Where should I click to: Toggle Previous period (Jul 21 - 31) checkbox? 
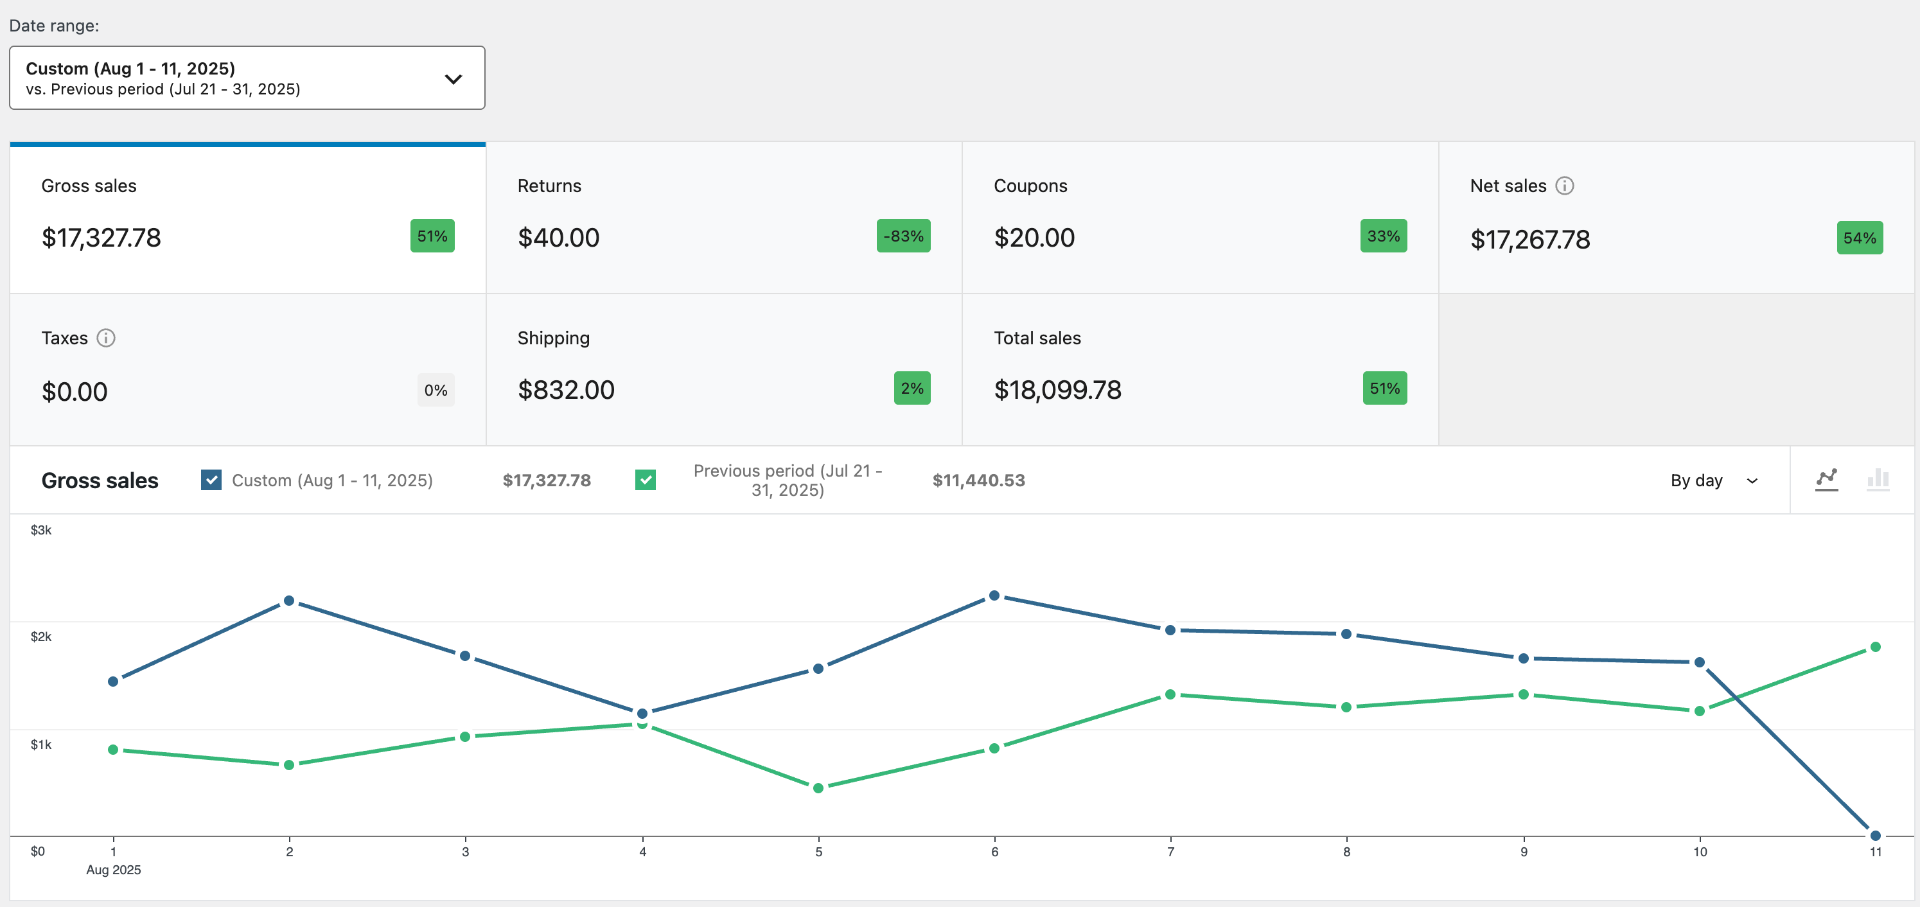[646, 480]
